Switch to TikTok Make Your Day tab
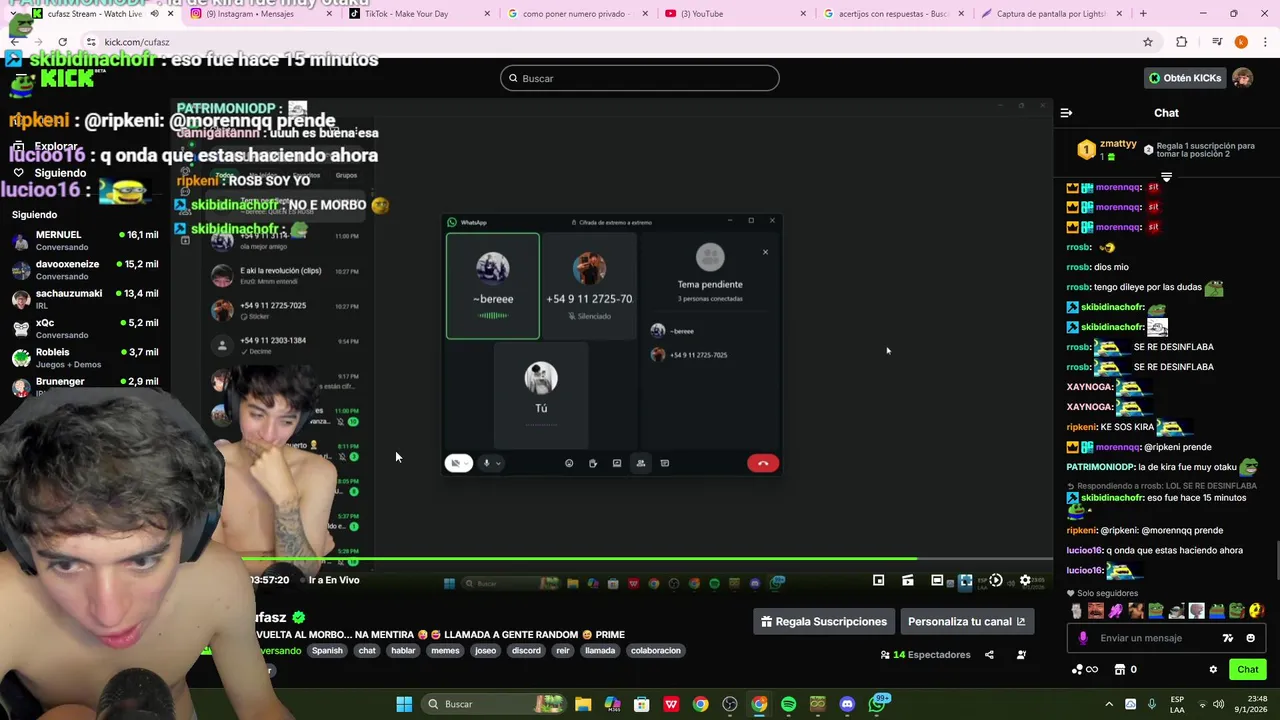The image size is (1280, 720). [418, 14]
